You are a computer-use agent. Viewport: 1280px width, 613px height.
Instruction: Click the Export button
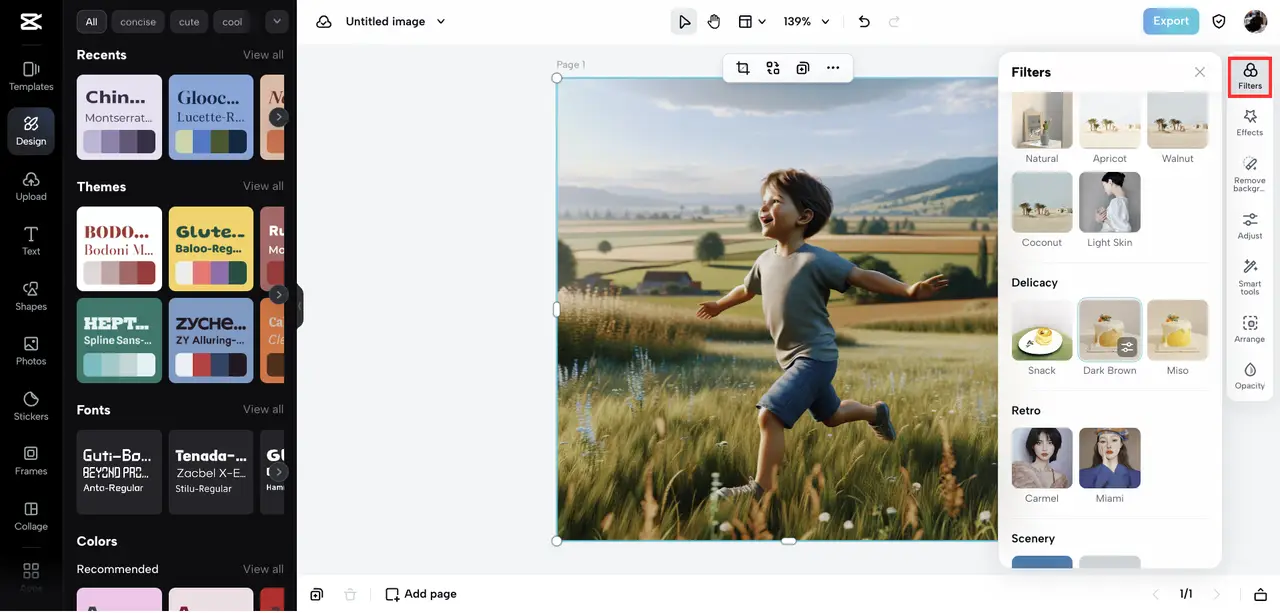1171,21
